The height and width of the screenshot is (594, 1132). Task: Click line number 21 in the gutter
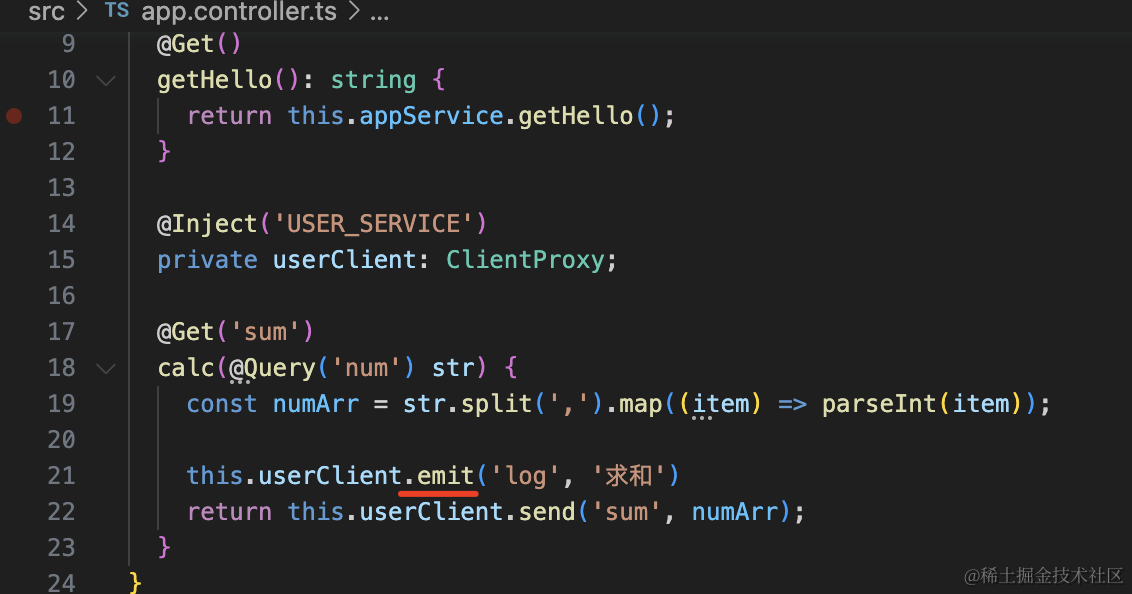[x=61, y=476]
